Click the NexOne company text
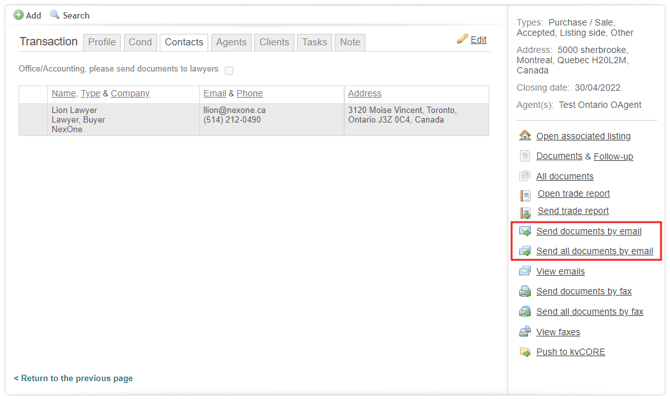This screenshot has width=670, height=399. 67,129
